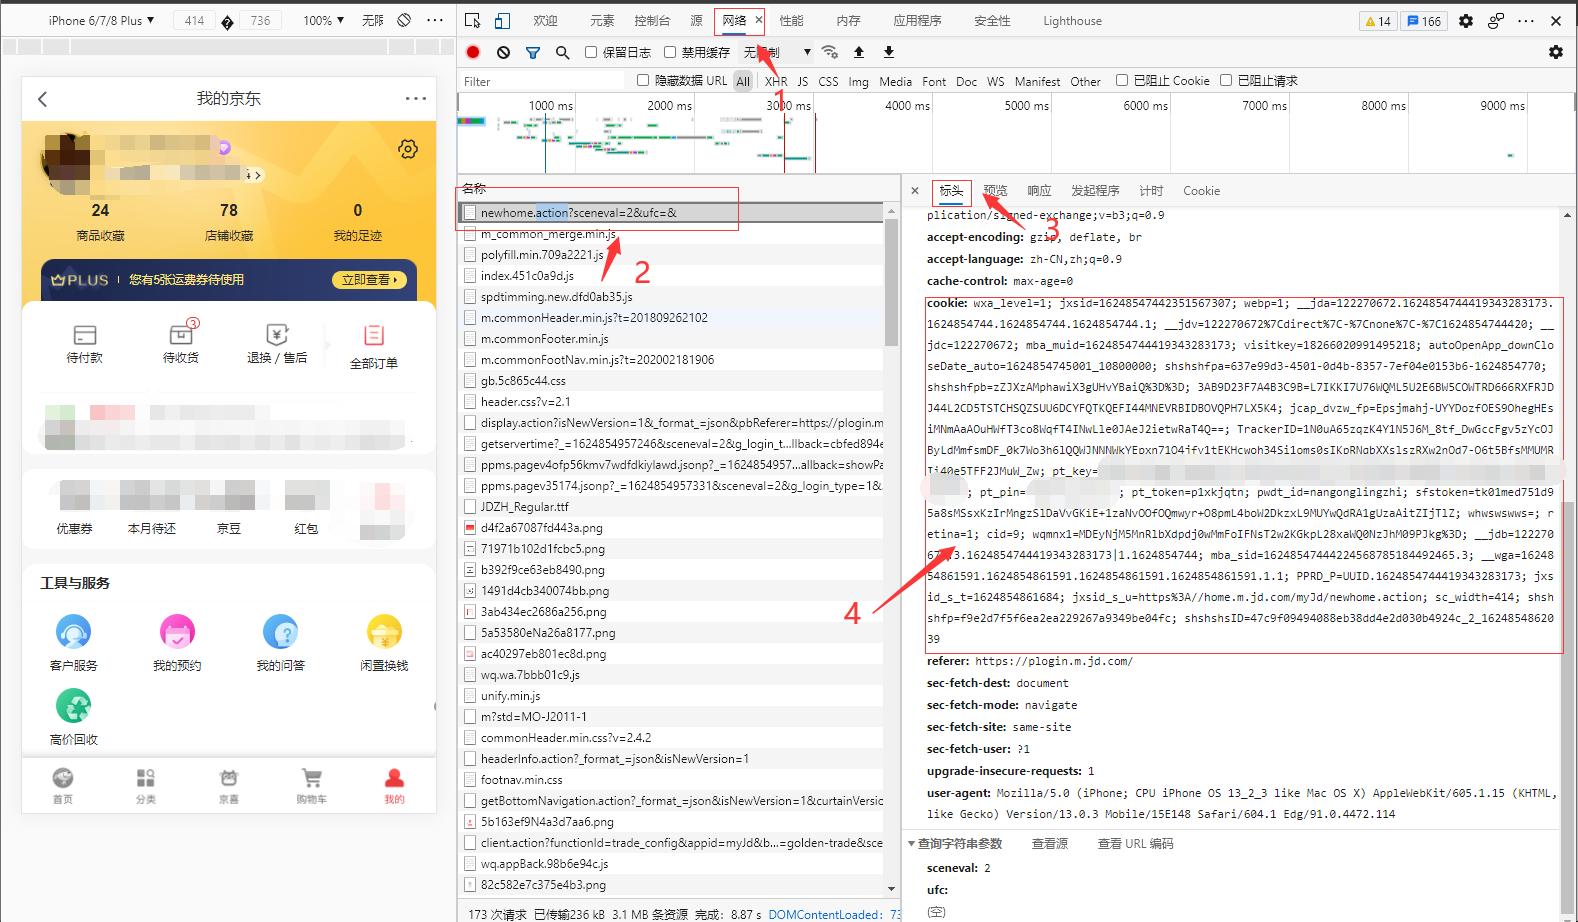Select polyfill.min.709a2221.js request row
1578x922 pixels.
tap(671, 254)
